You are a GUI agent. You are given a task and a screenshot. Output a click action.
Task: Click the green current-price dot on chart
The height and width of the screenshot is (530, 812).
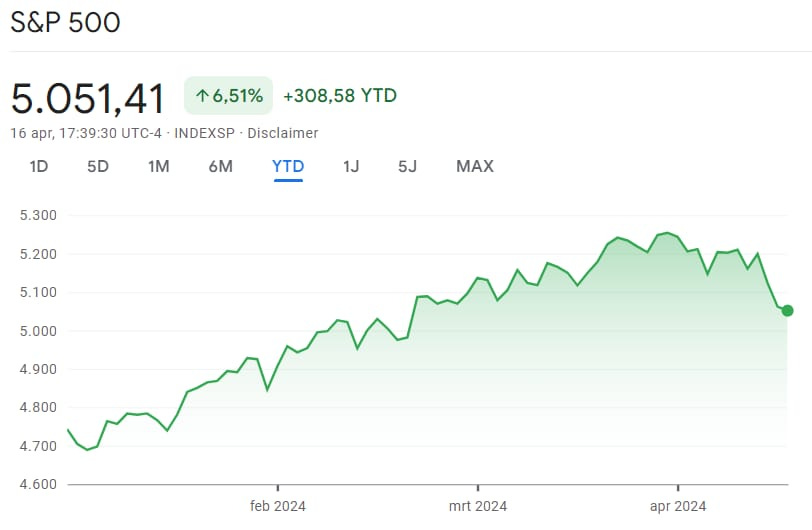[x=787, y=311]
